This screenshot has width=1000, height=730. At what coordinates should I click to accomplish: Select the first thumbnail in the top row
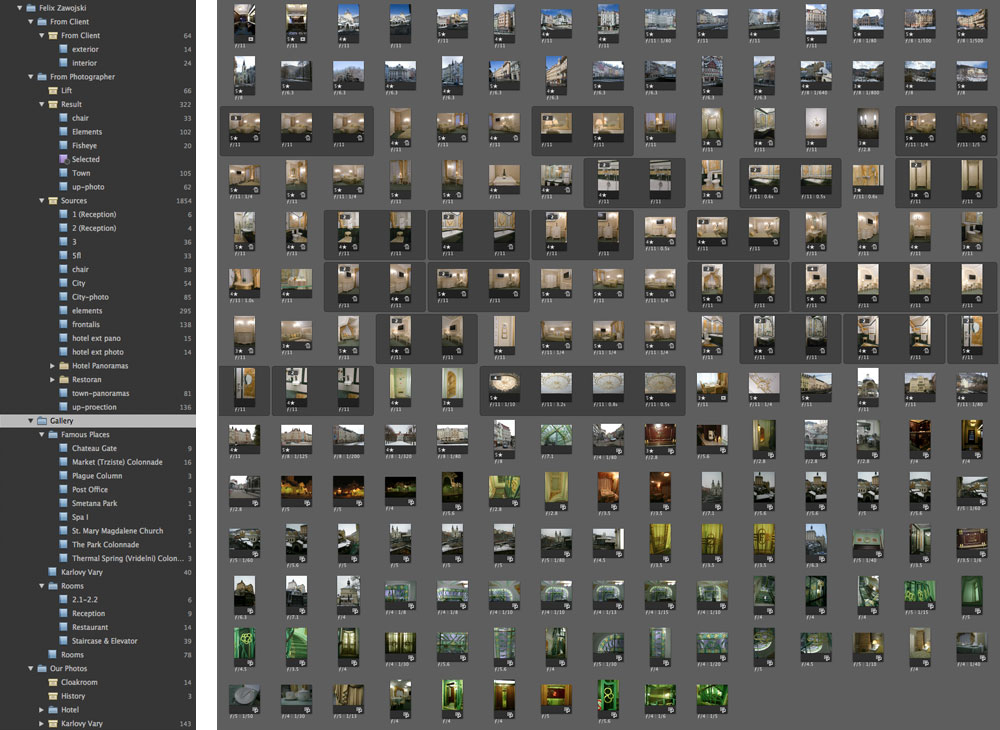pos(244,22)
